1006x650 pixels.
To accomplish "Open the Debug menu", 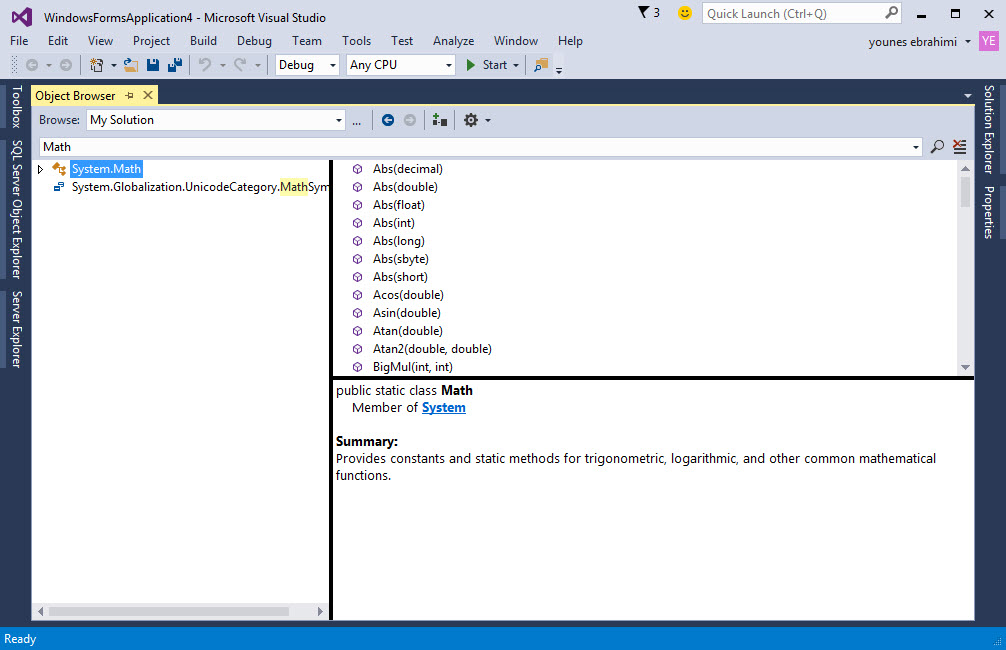I will pyautogui.click(x=254, y=41).
